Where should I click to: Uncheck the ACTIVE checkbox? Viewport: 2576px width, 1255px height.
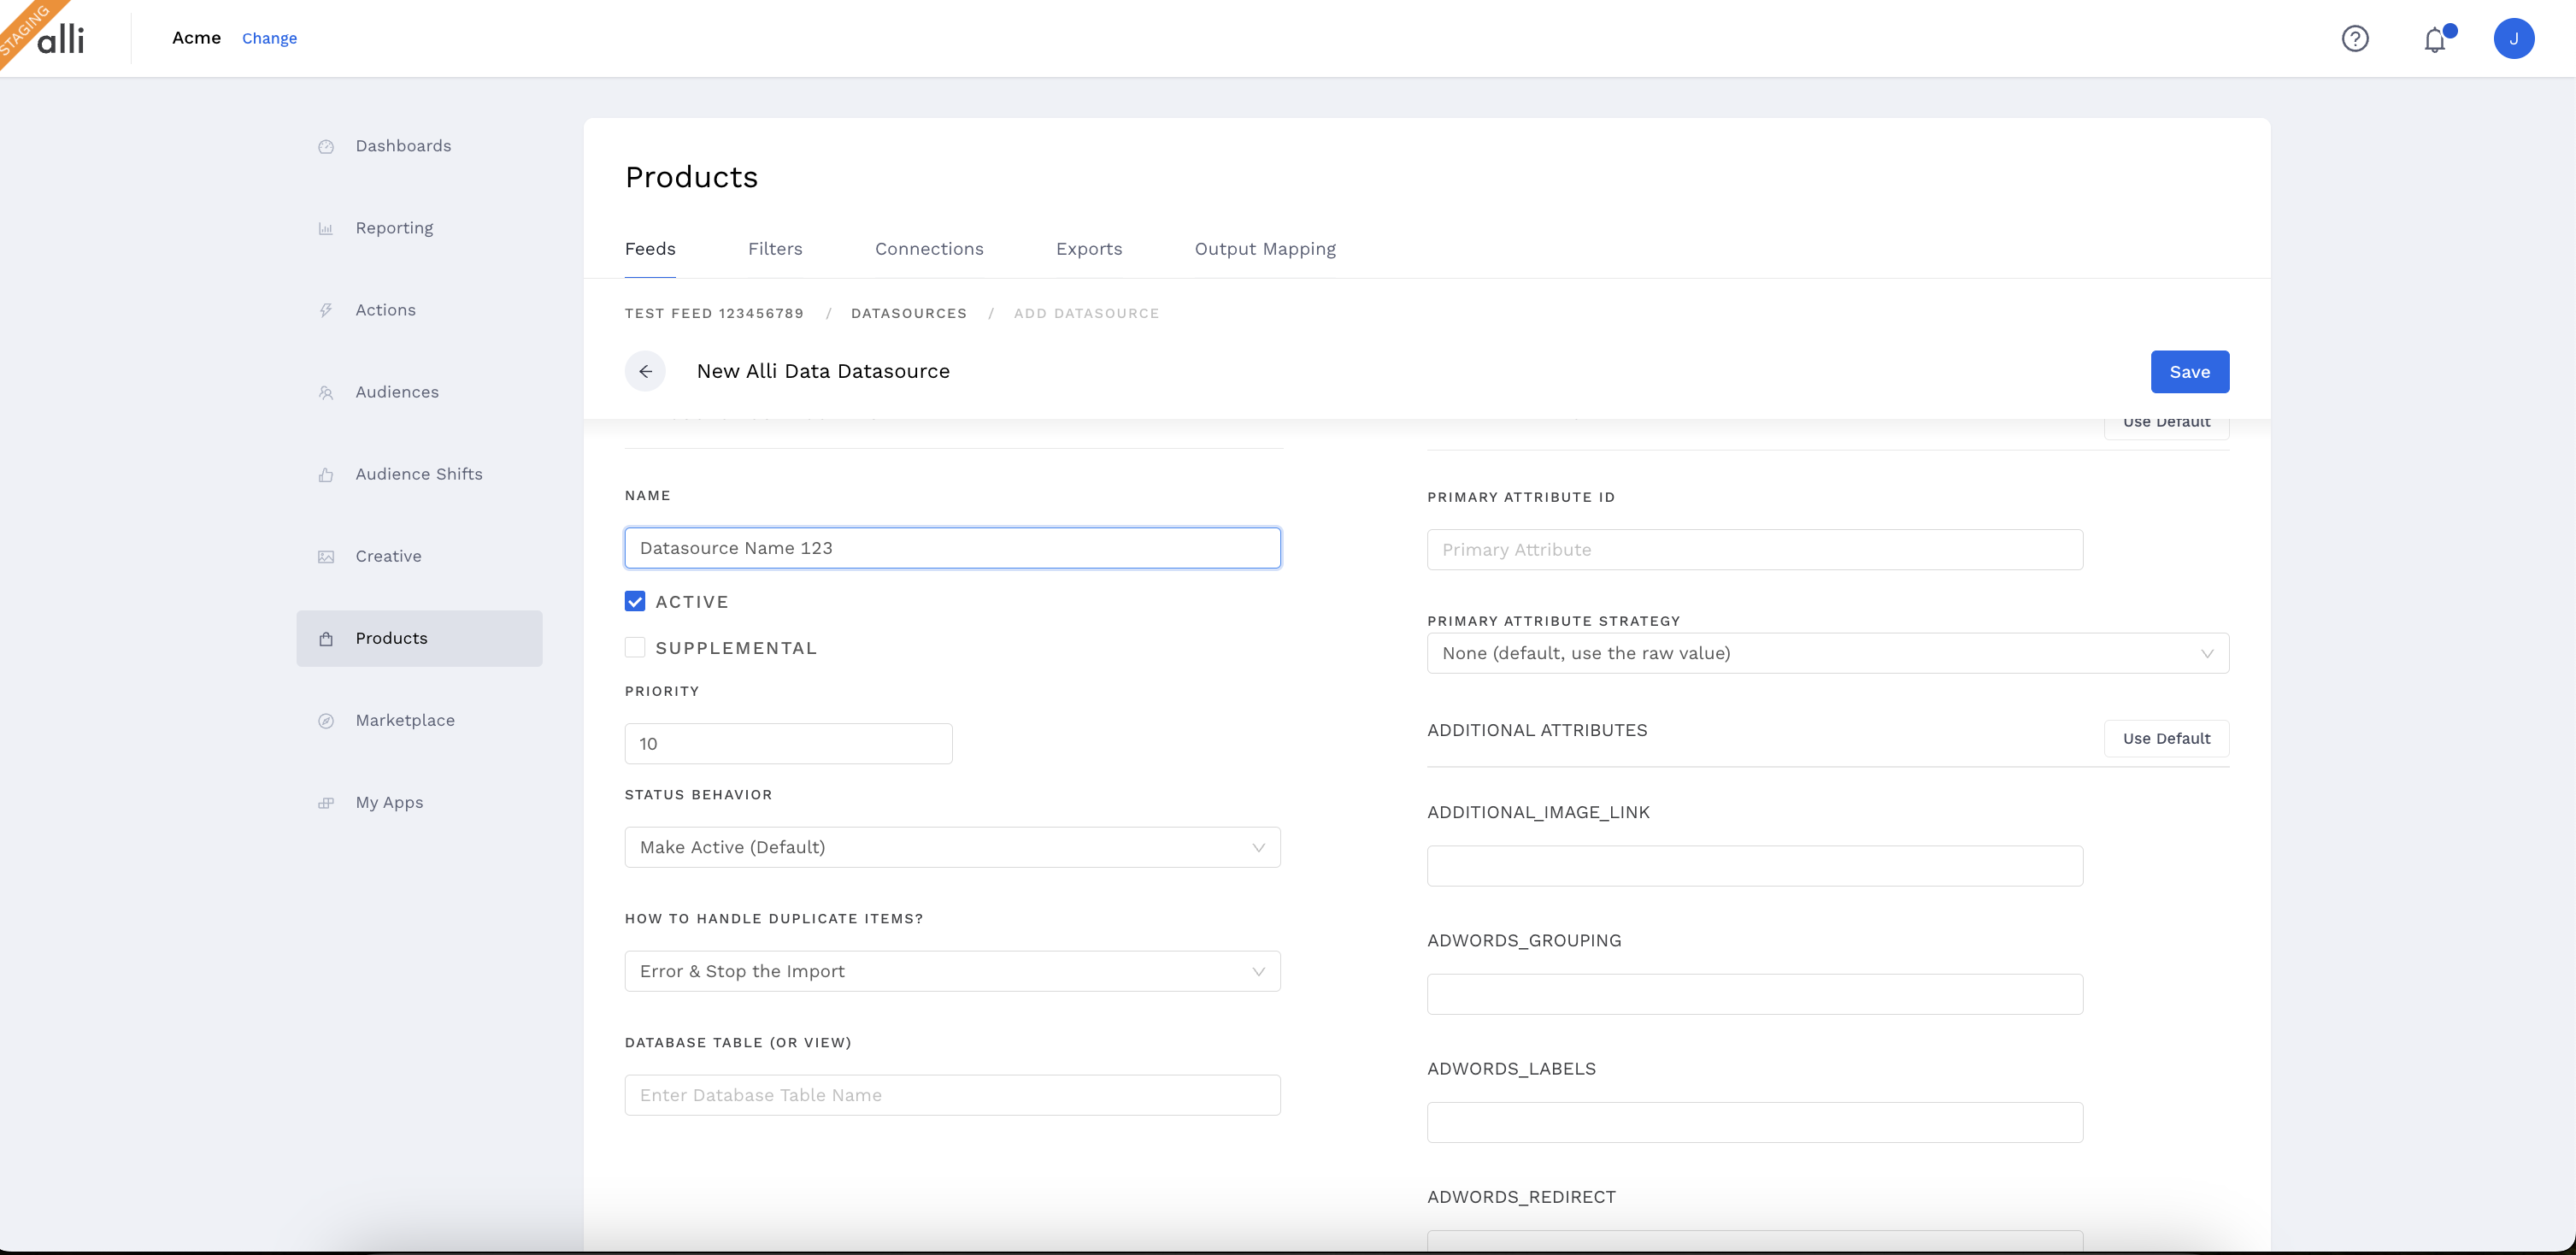point(635,601)
